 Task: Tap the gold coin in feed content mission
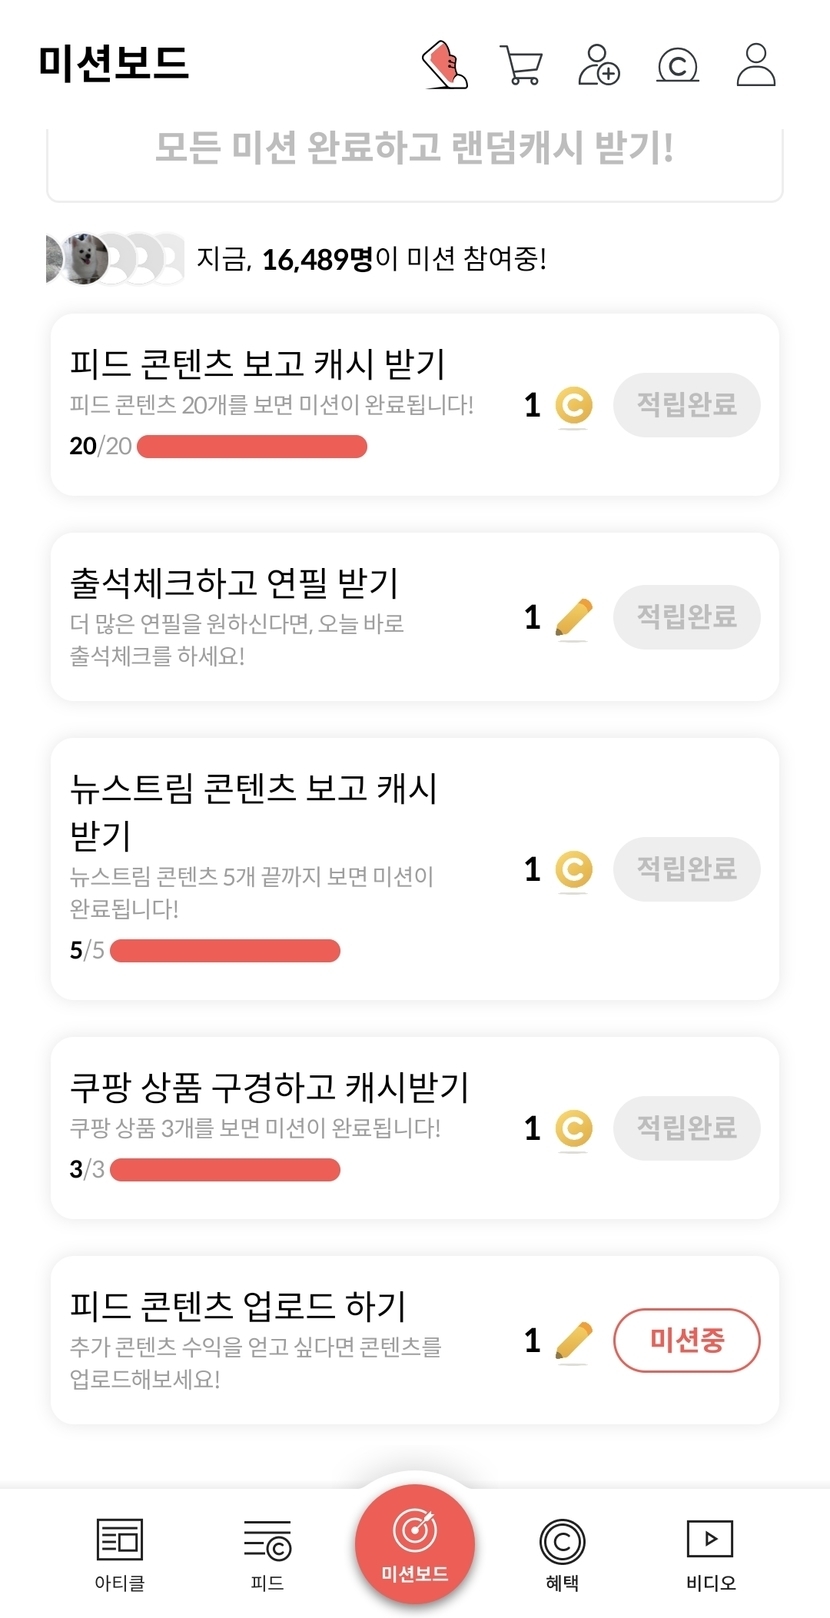coord(573,406)
